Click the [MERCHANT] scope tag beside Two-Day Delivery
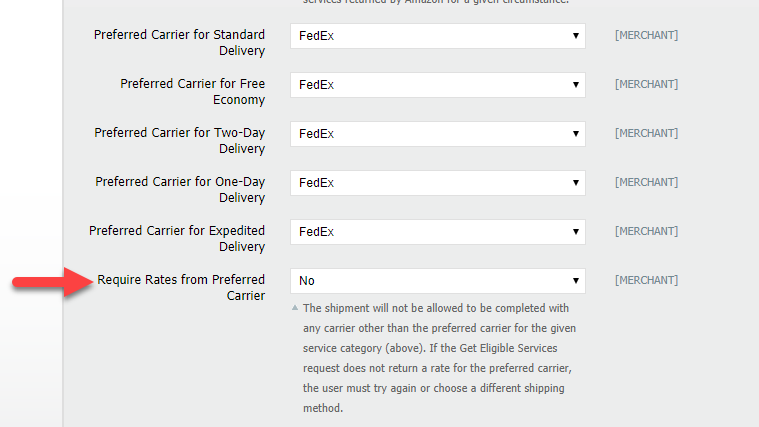759x427 pixels. coord(646,134)
